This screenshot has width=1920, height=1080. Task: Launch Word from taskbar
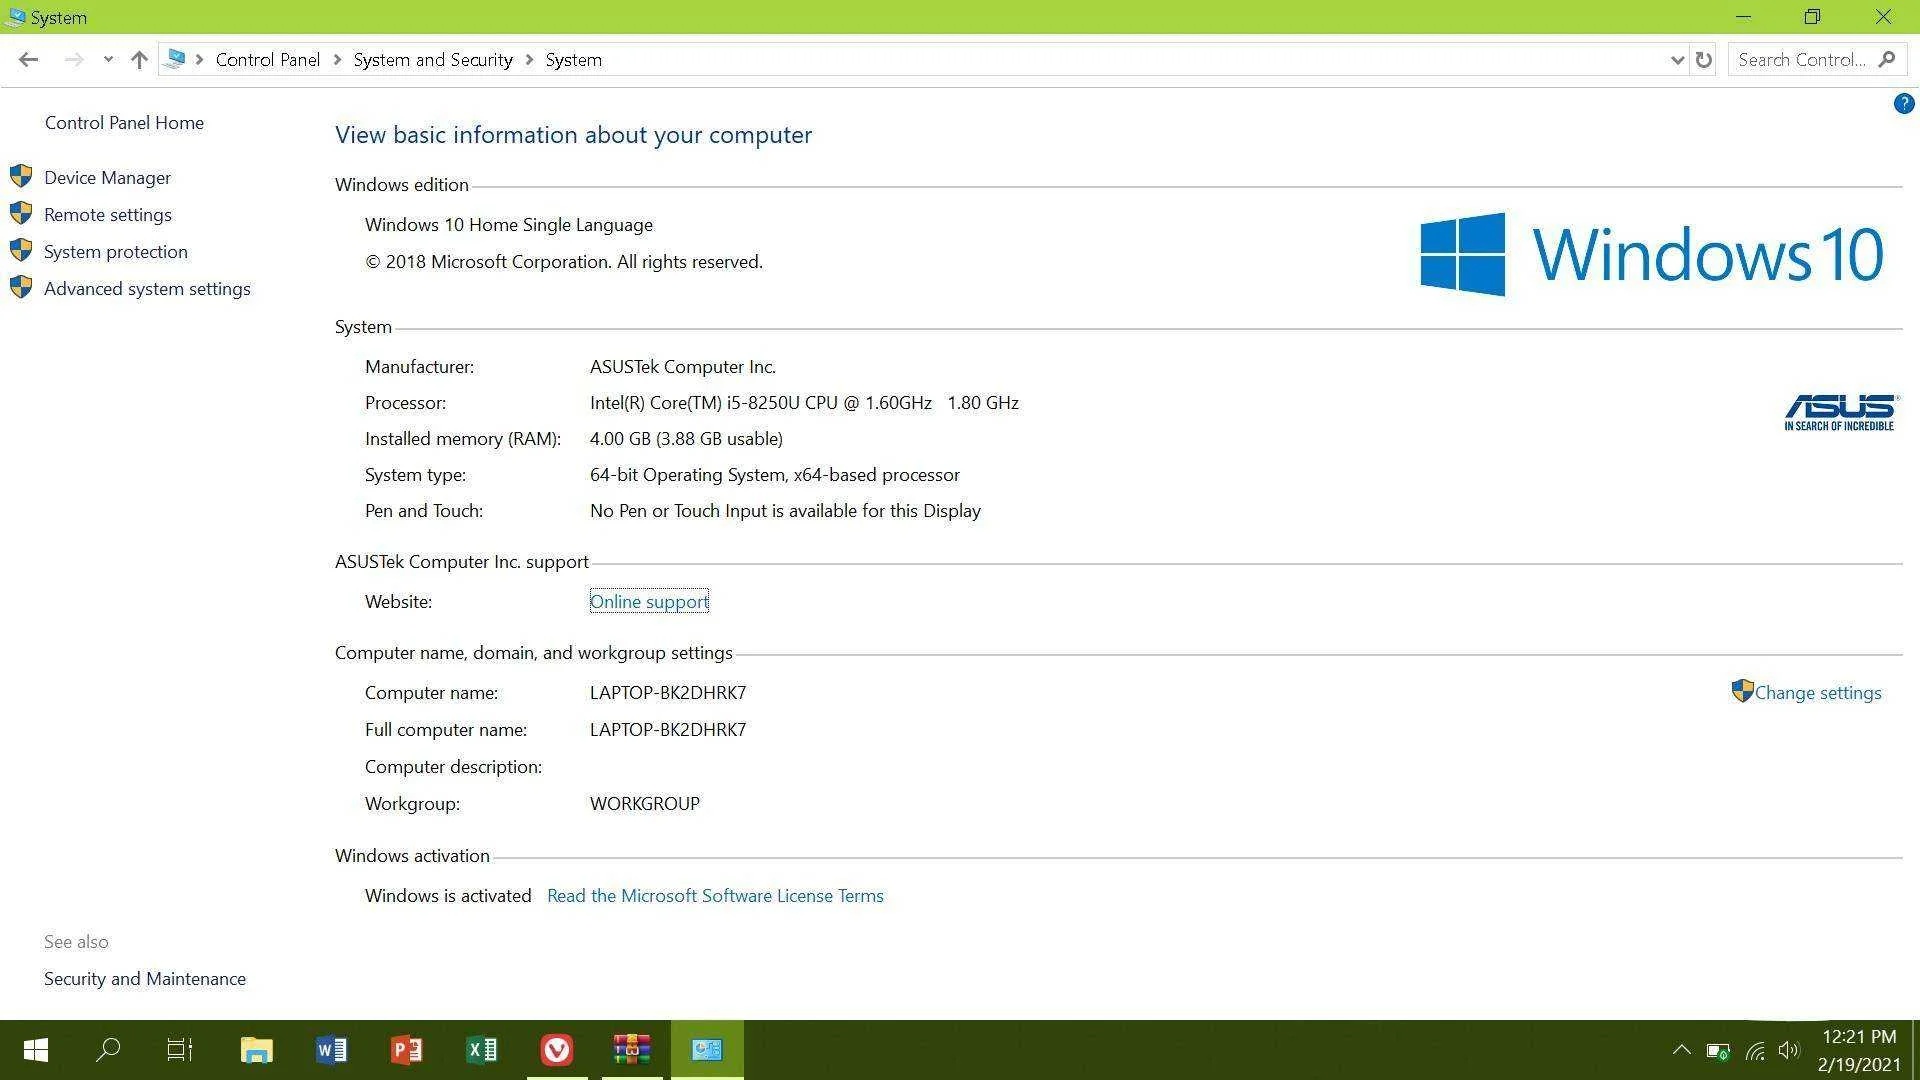coord(331,1050)
